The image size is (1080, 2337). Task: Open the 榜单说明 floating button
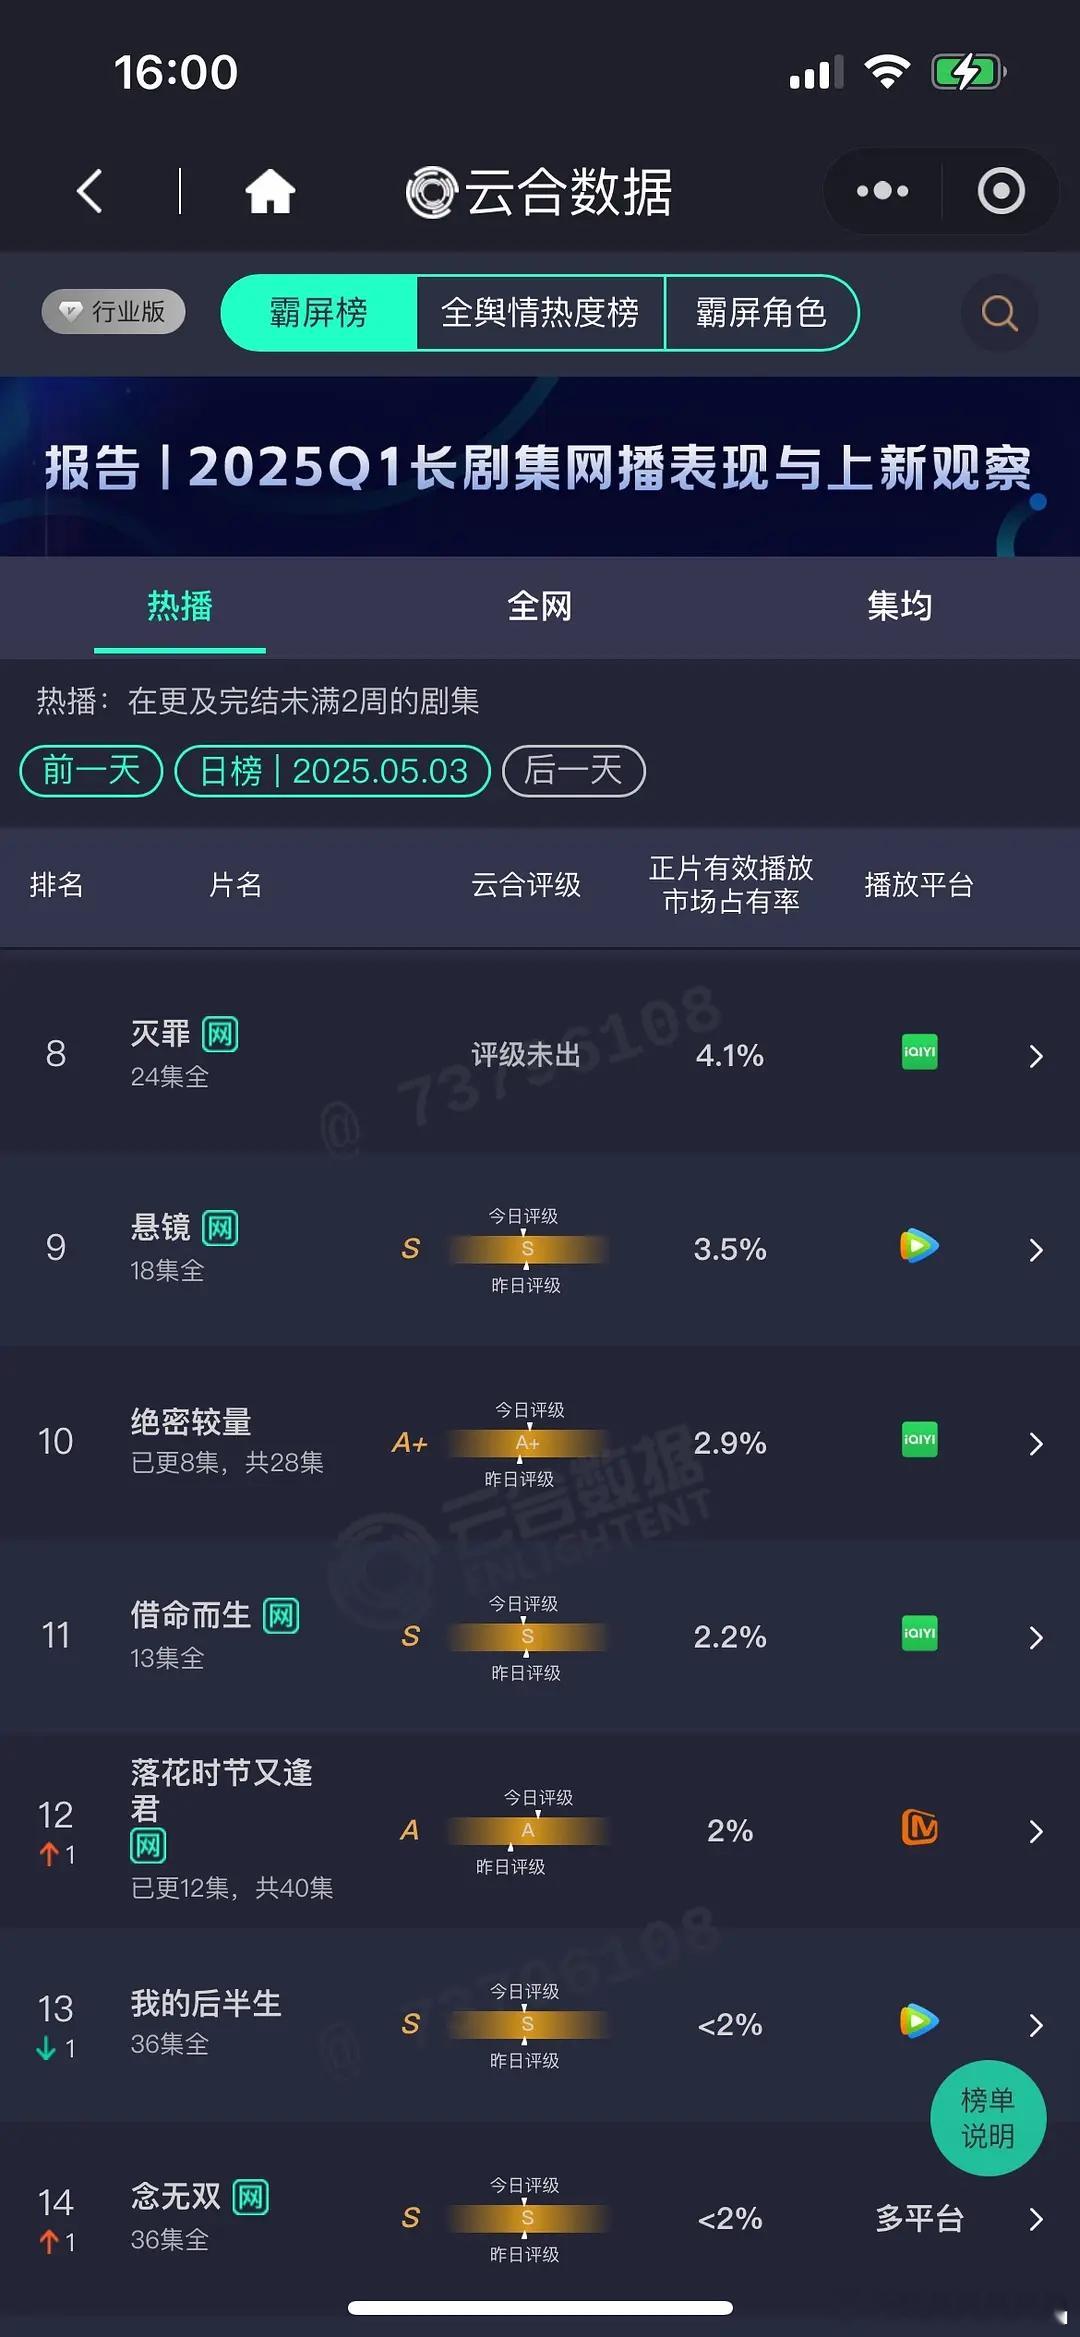(988, 2118)
